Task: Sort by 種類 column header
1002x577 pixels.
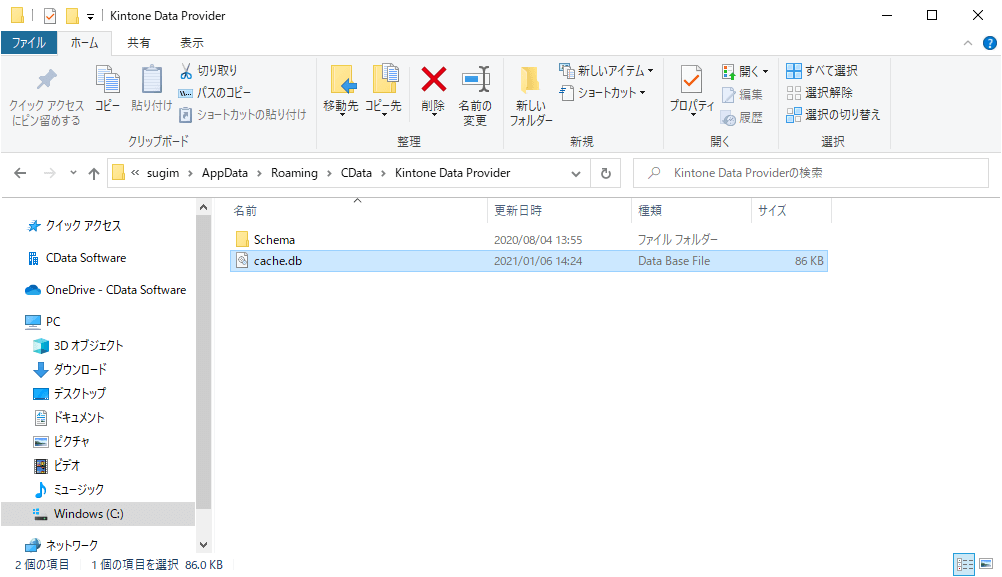Action: click(691, 210)
